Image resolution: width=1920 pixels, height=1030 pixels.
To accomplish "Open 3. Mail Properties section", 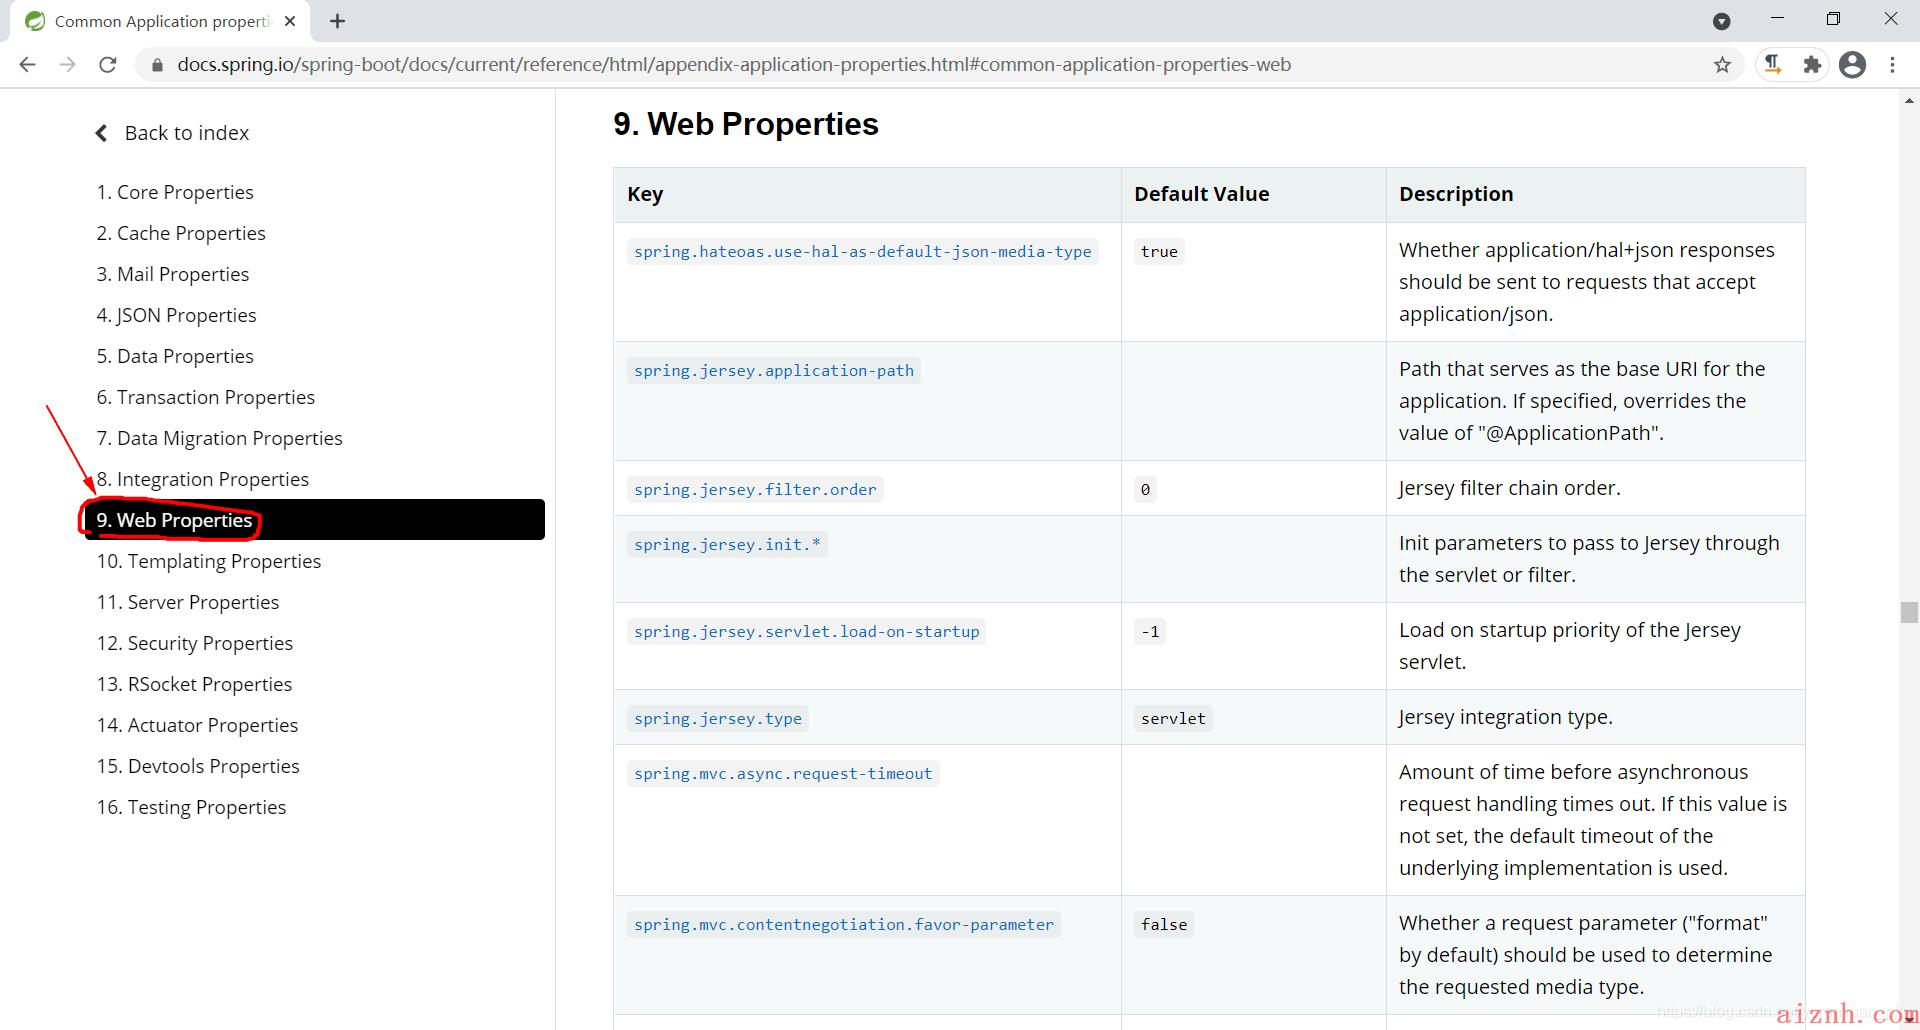I will (x=173, y=274).
